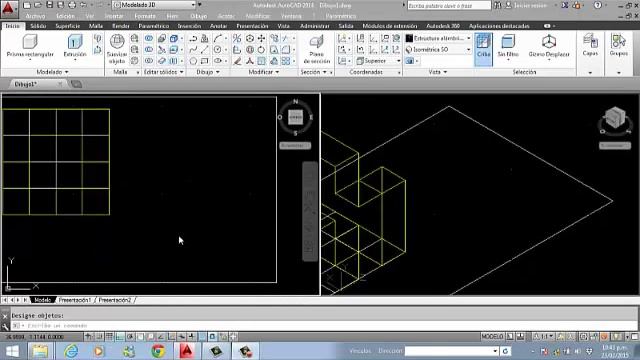Open the Plano de sección tool
Image resolution: width=640 pixels, height=360 pixels.
[x=317, y=49]
